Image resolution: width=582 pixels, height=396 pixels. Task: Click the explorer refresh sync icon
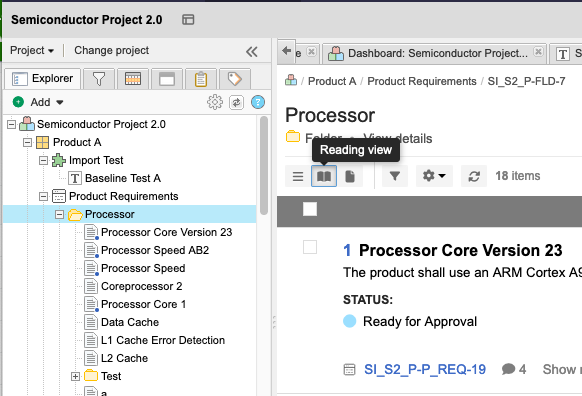pos(236,102)
